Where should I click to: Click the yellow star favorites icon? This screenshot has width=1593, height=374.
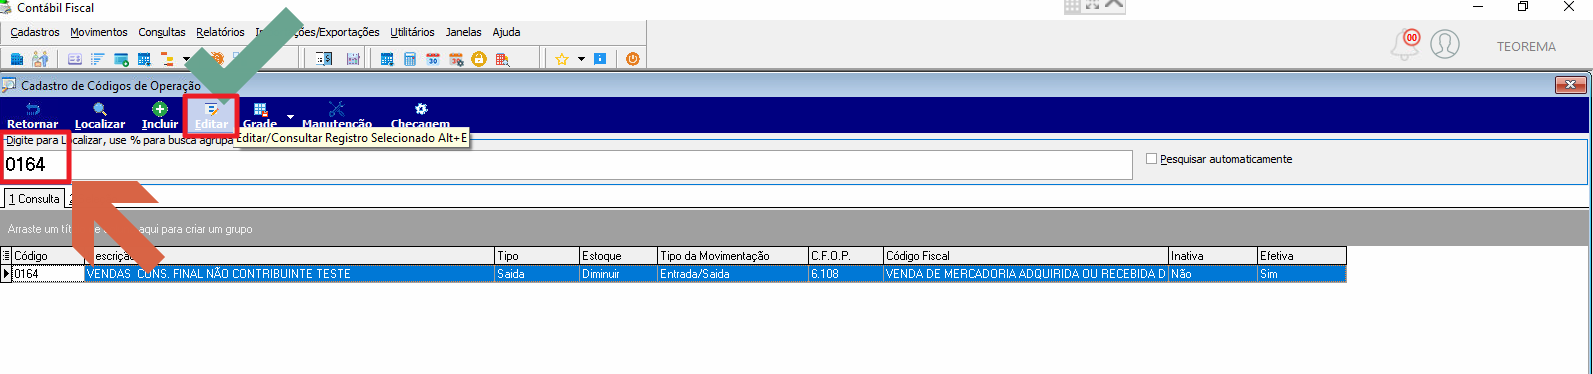(562, 59)
